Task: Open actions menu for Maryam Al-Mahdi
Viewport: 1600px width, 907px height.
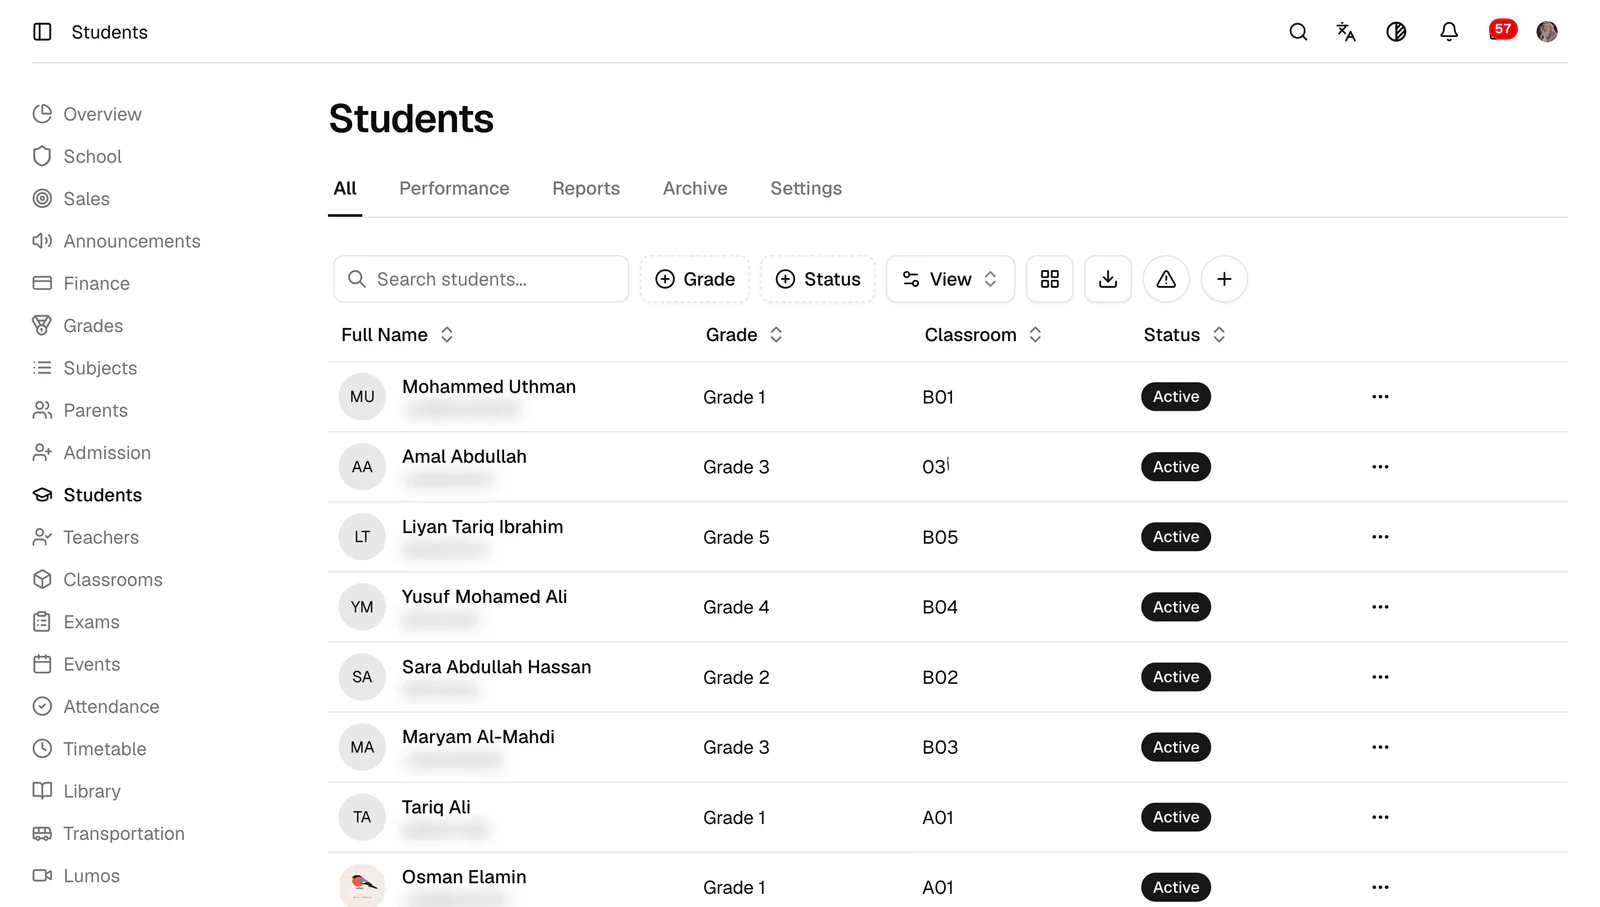Action: point(1380,747)
